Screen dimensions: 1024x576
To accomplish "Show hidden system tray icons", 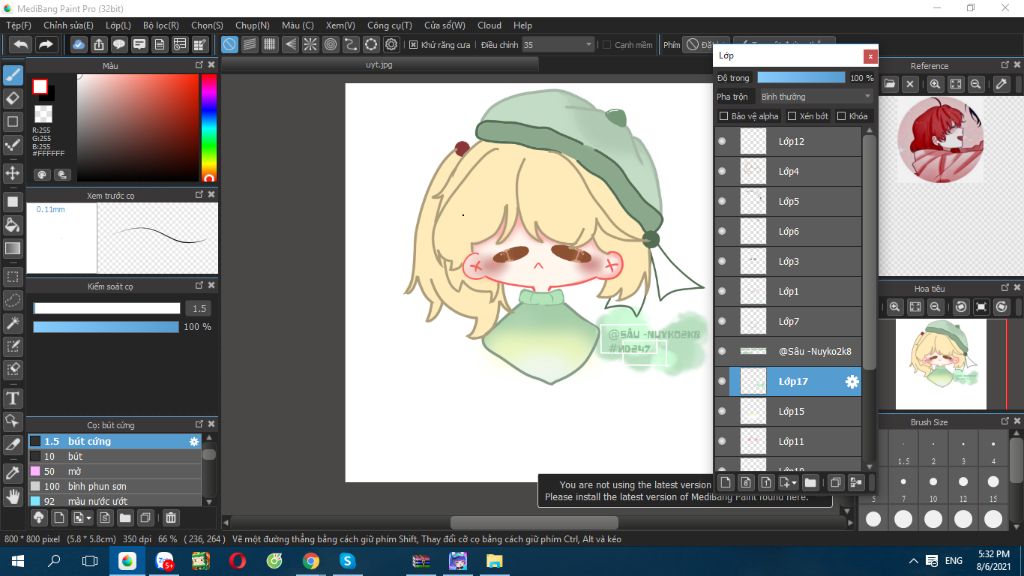I will [x=913, y=561].
